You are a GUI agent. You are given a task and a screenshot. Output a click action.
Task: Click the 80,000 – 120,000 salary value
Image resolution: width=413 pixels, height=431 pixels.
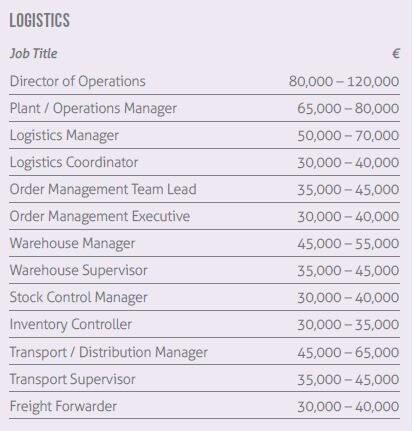pos(344,81)
